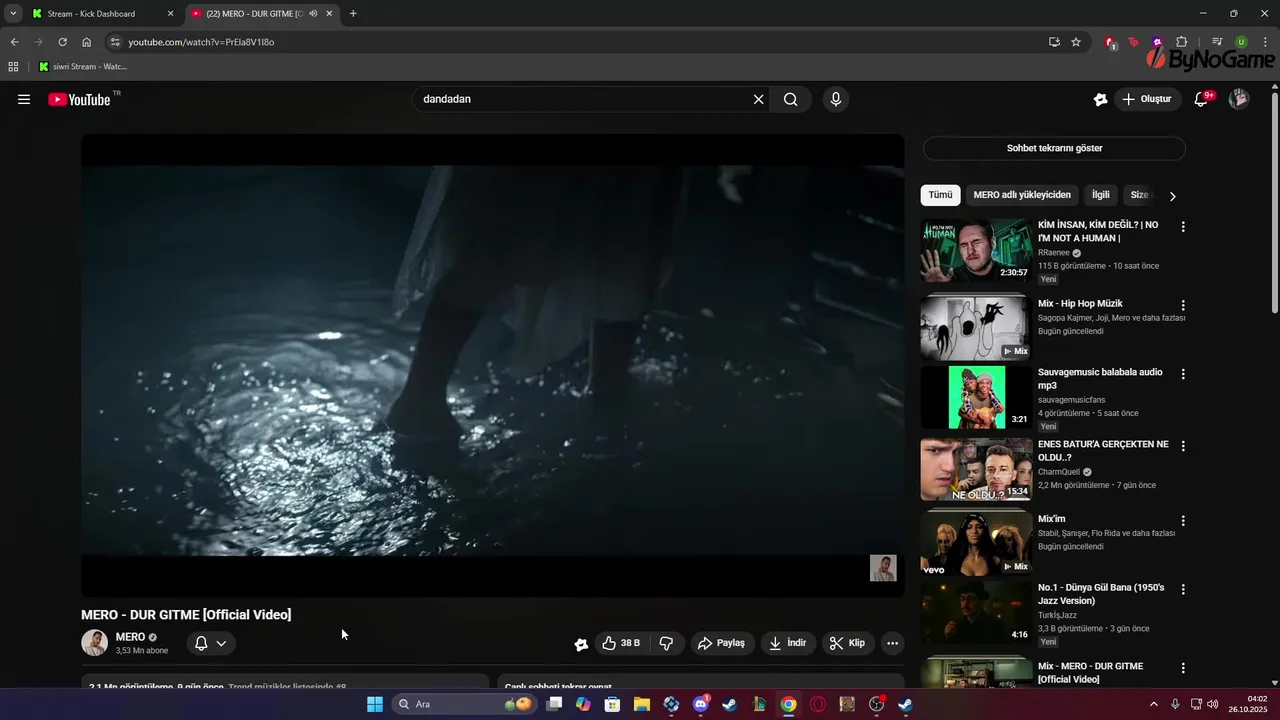Open the Windows Start menu
Viewport: 1280px width, 720px height.
[x=375, y=704]
